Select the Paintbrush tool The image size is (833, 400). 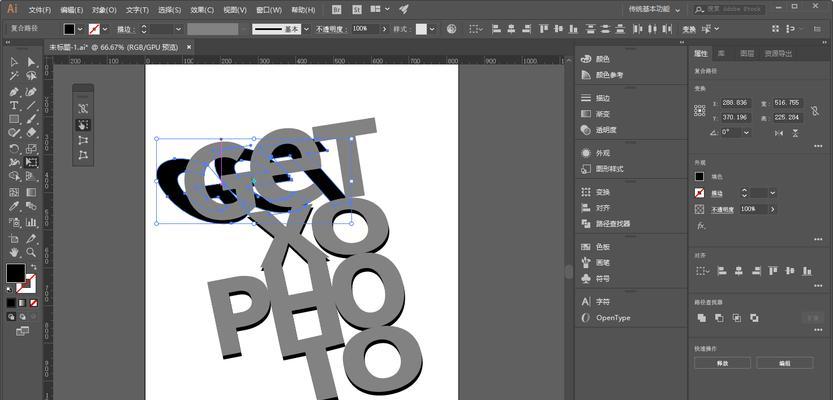[31, 119]
